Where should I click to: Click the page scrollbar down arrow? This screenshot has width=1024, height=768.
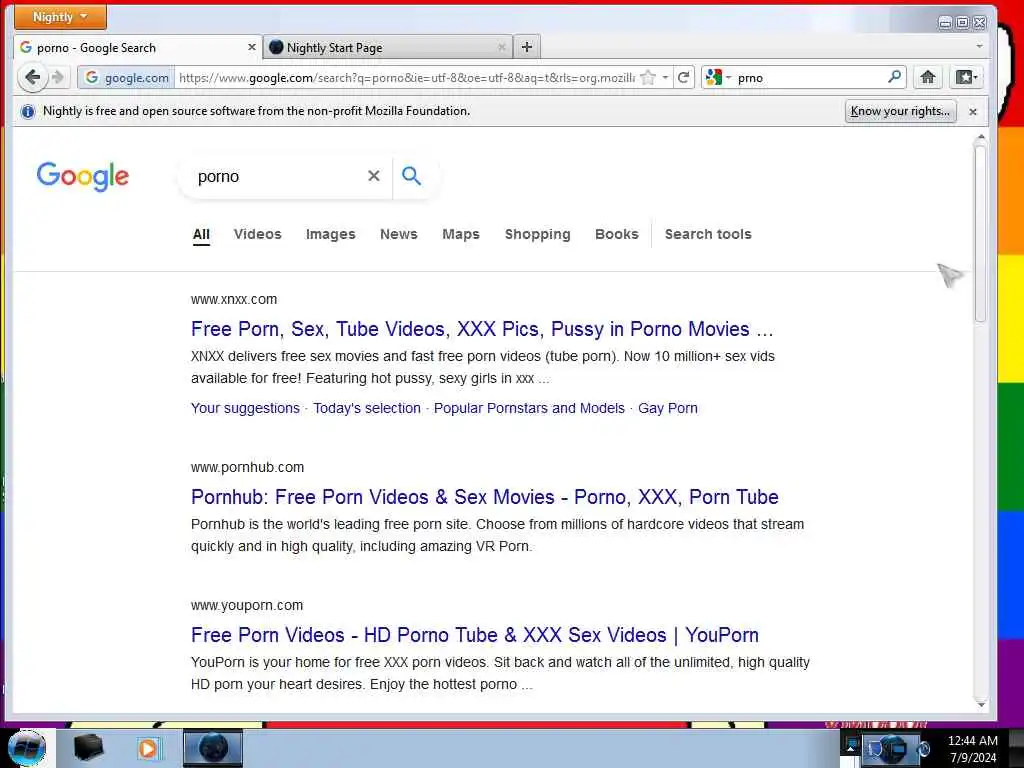tap(980, 705)
